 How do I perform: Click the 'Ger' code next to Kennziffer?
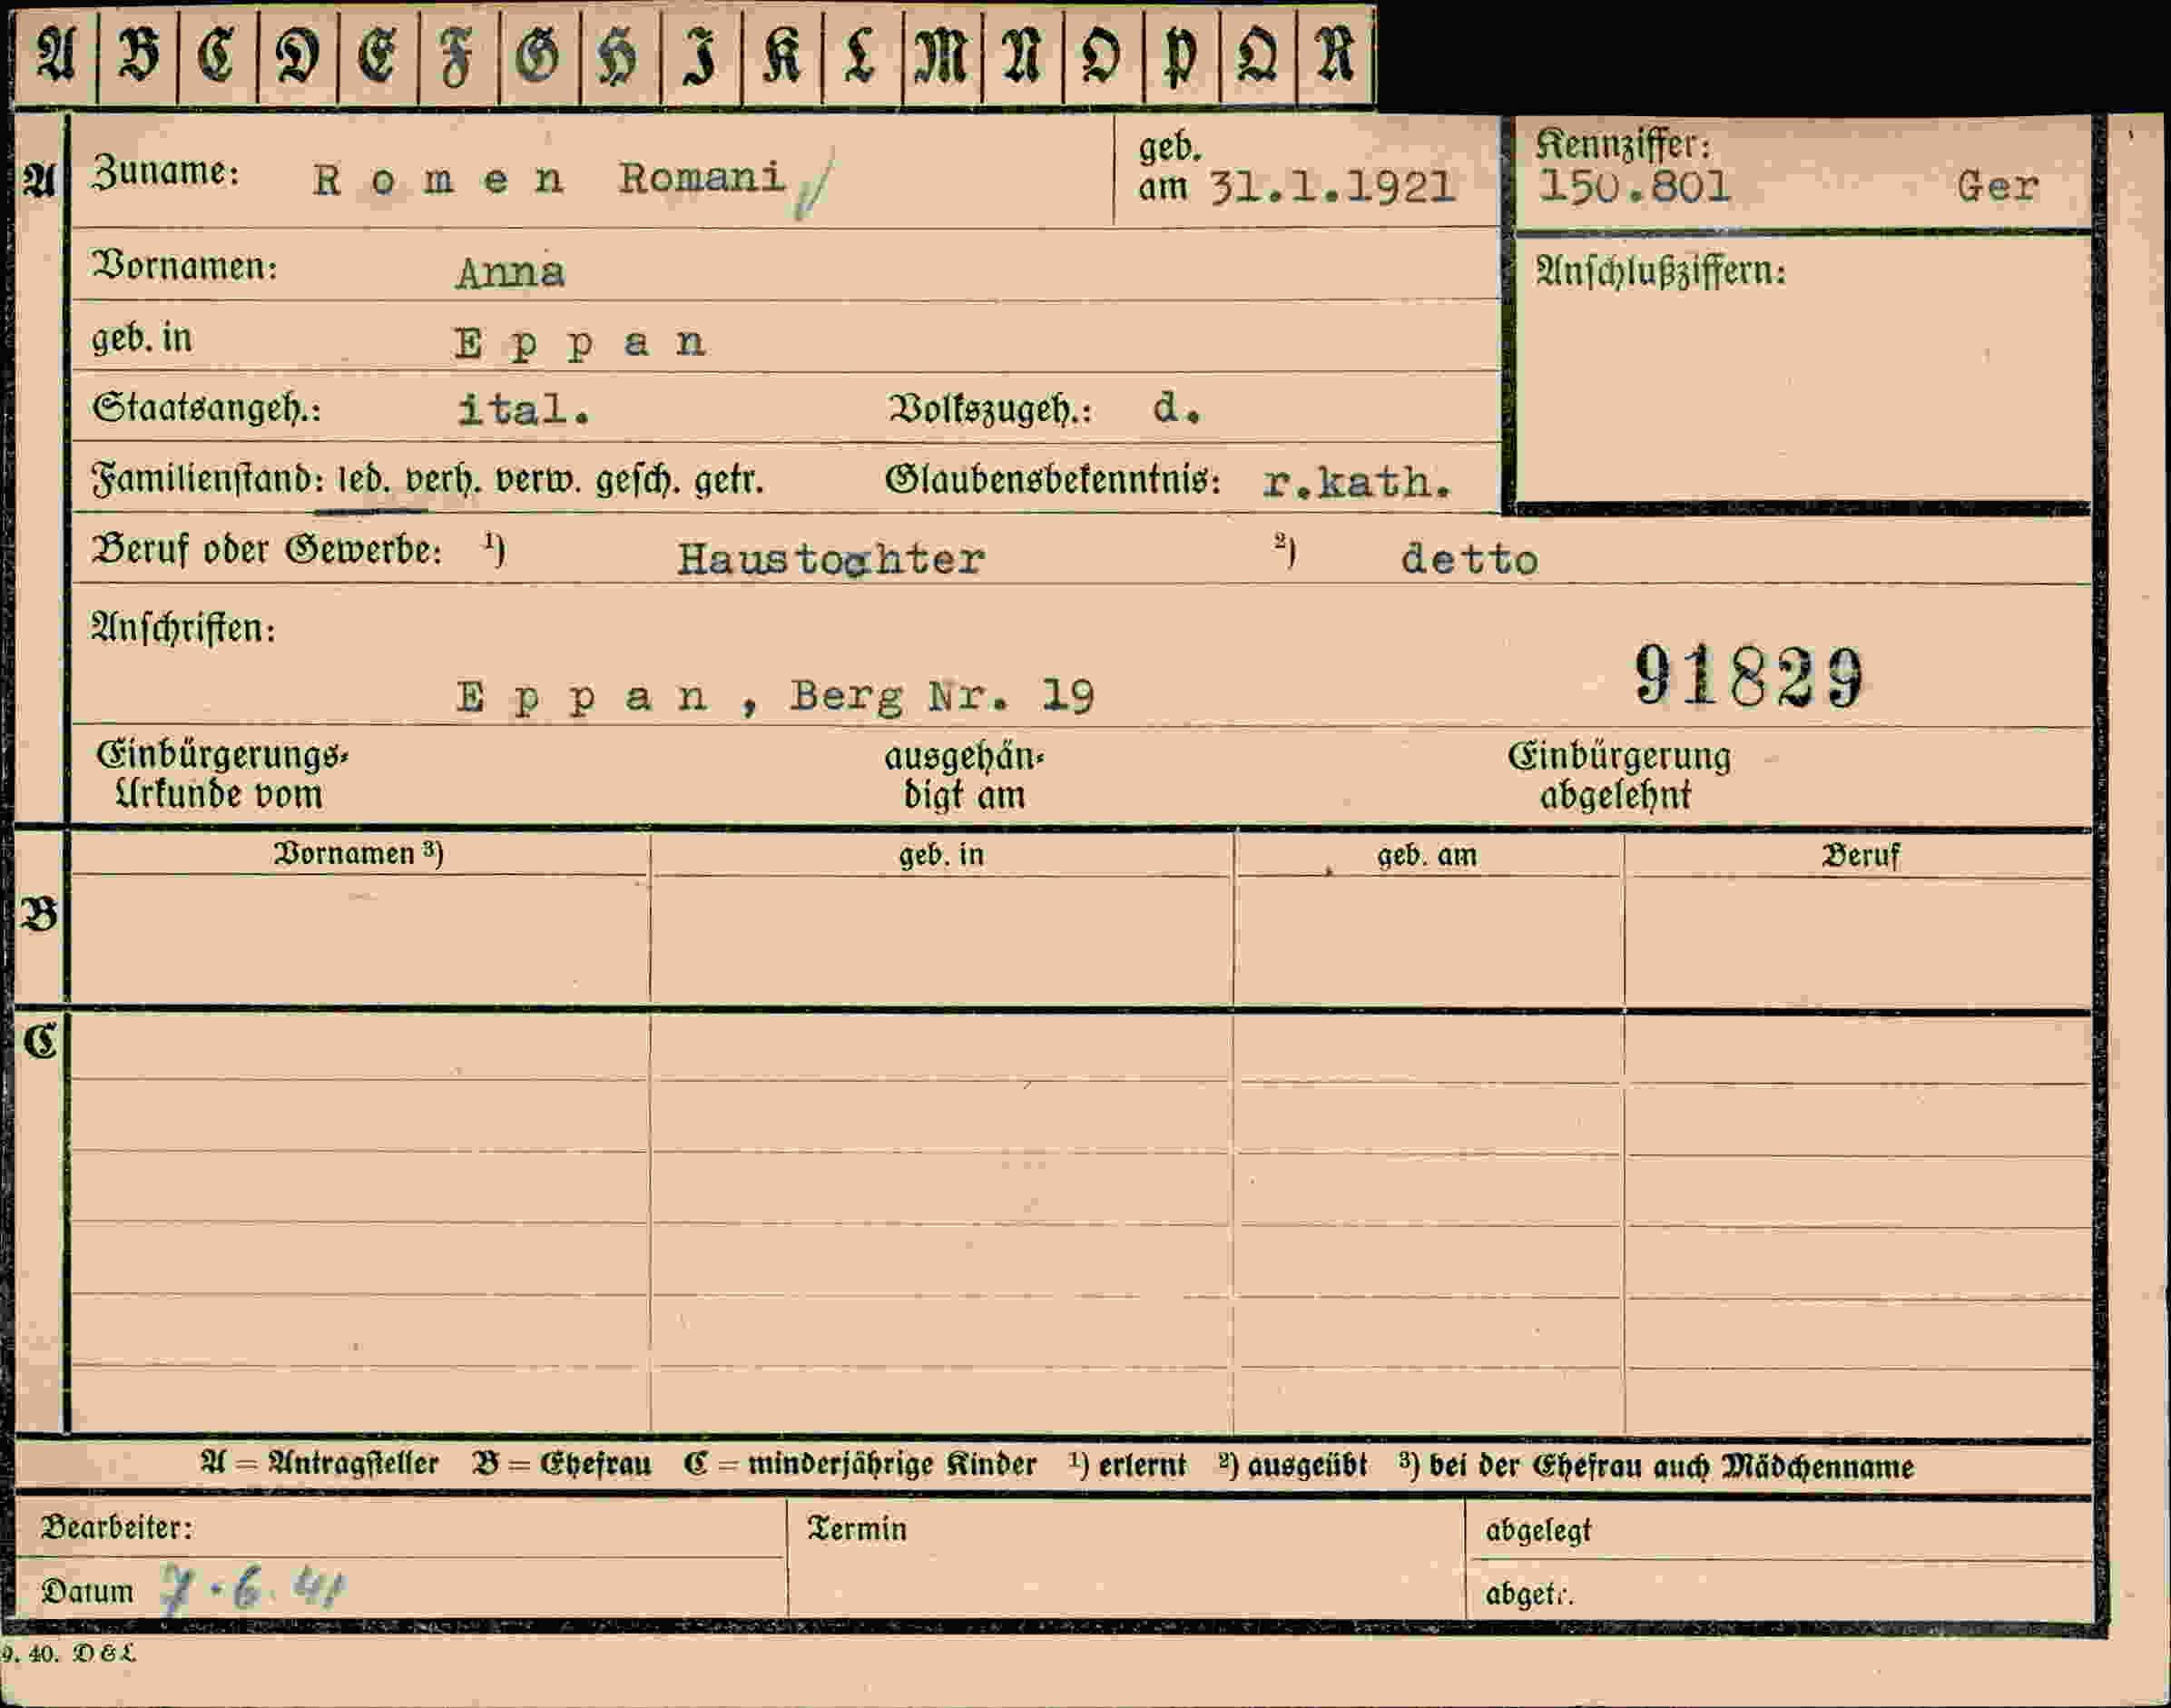1998,187
